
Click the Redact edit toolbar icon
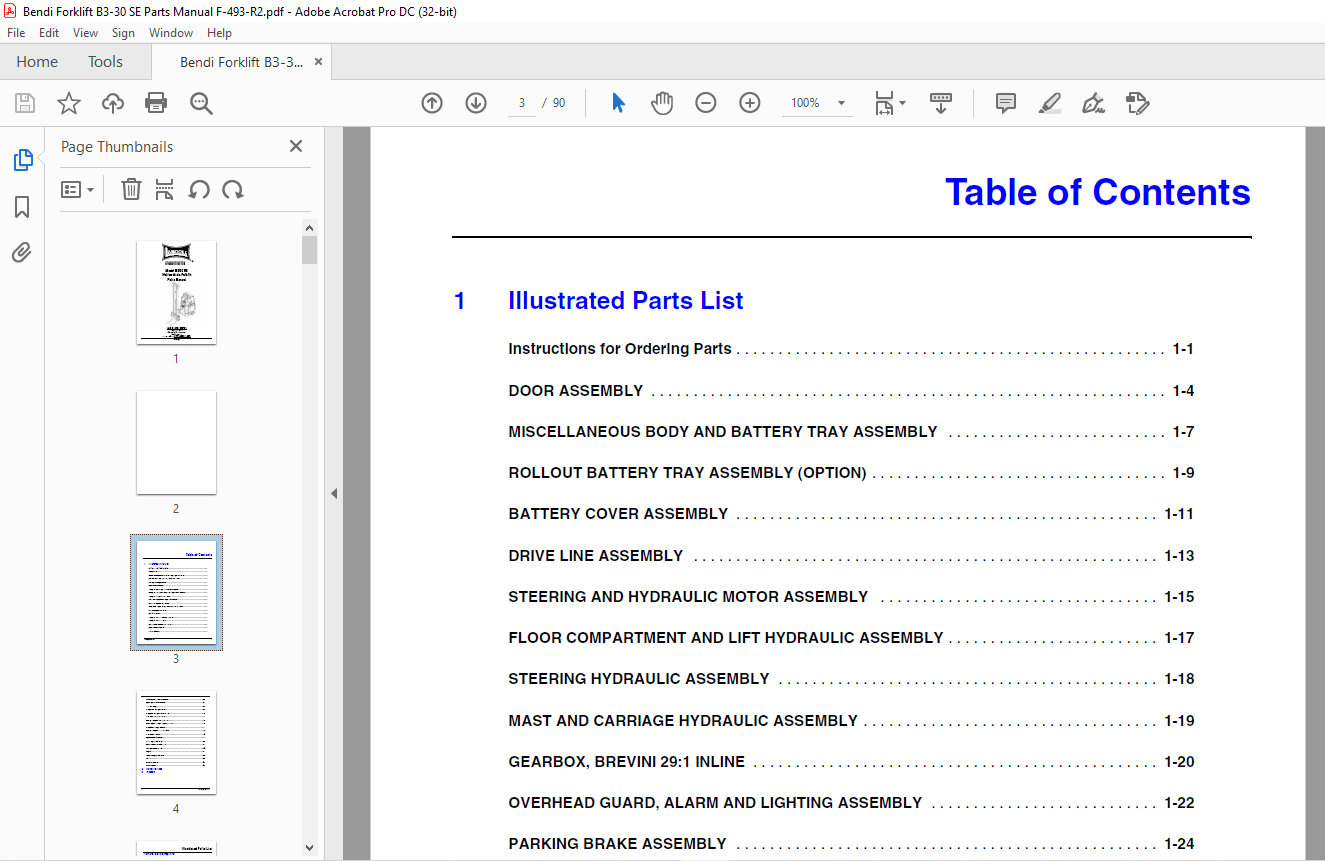click(1137, 103)
